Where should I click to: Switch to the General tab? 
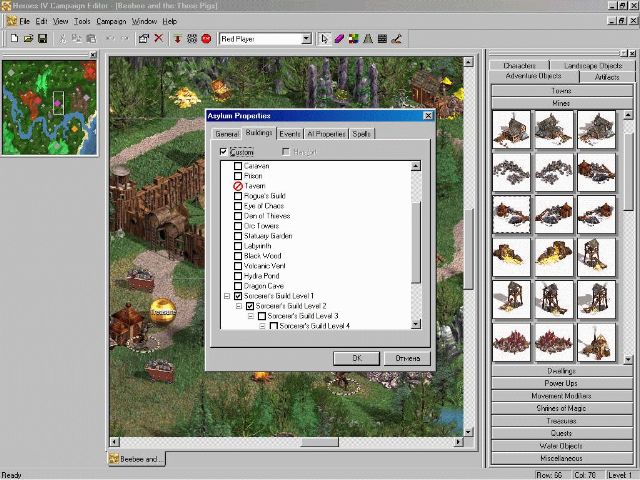tap(227, 134)
